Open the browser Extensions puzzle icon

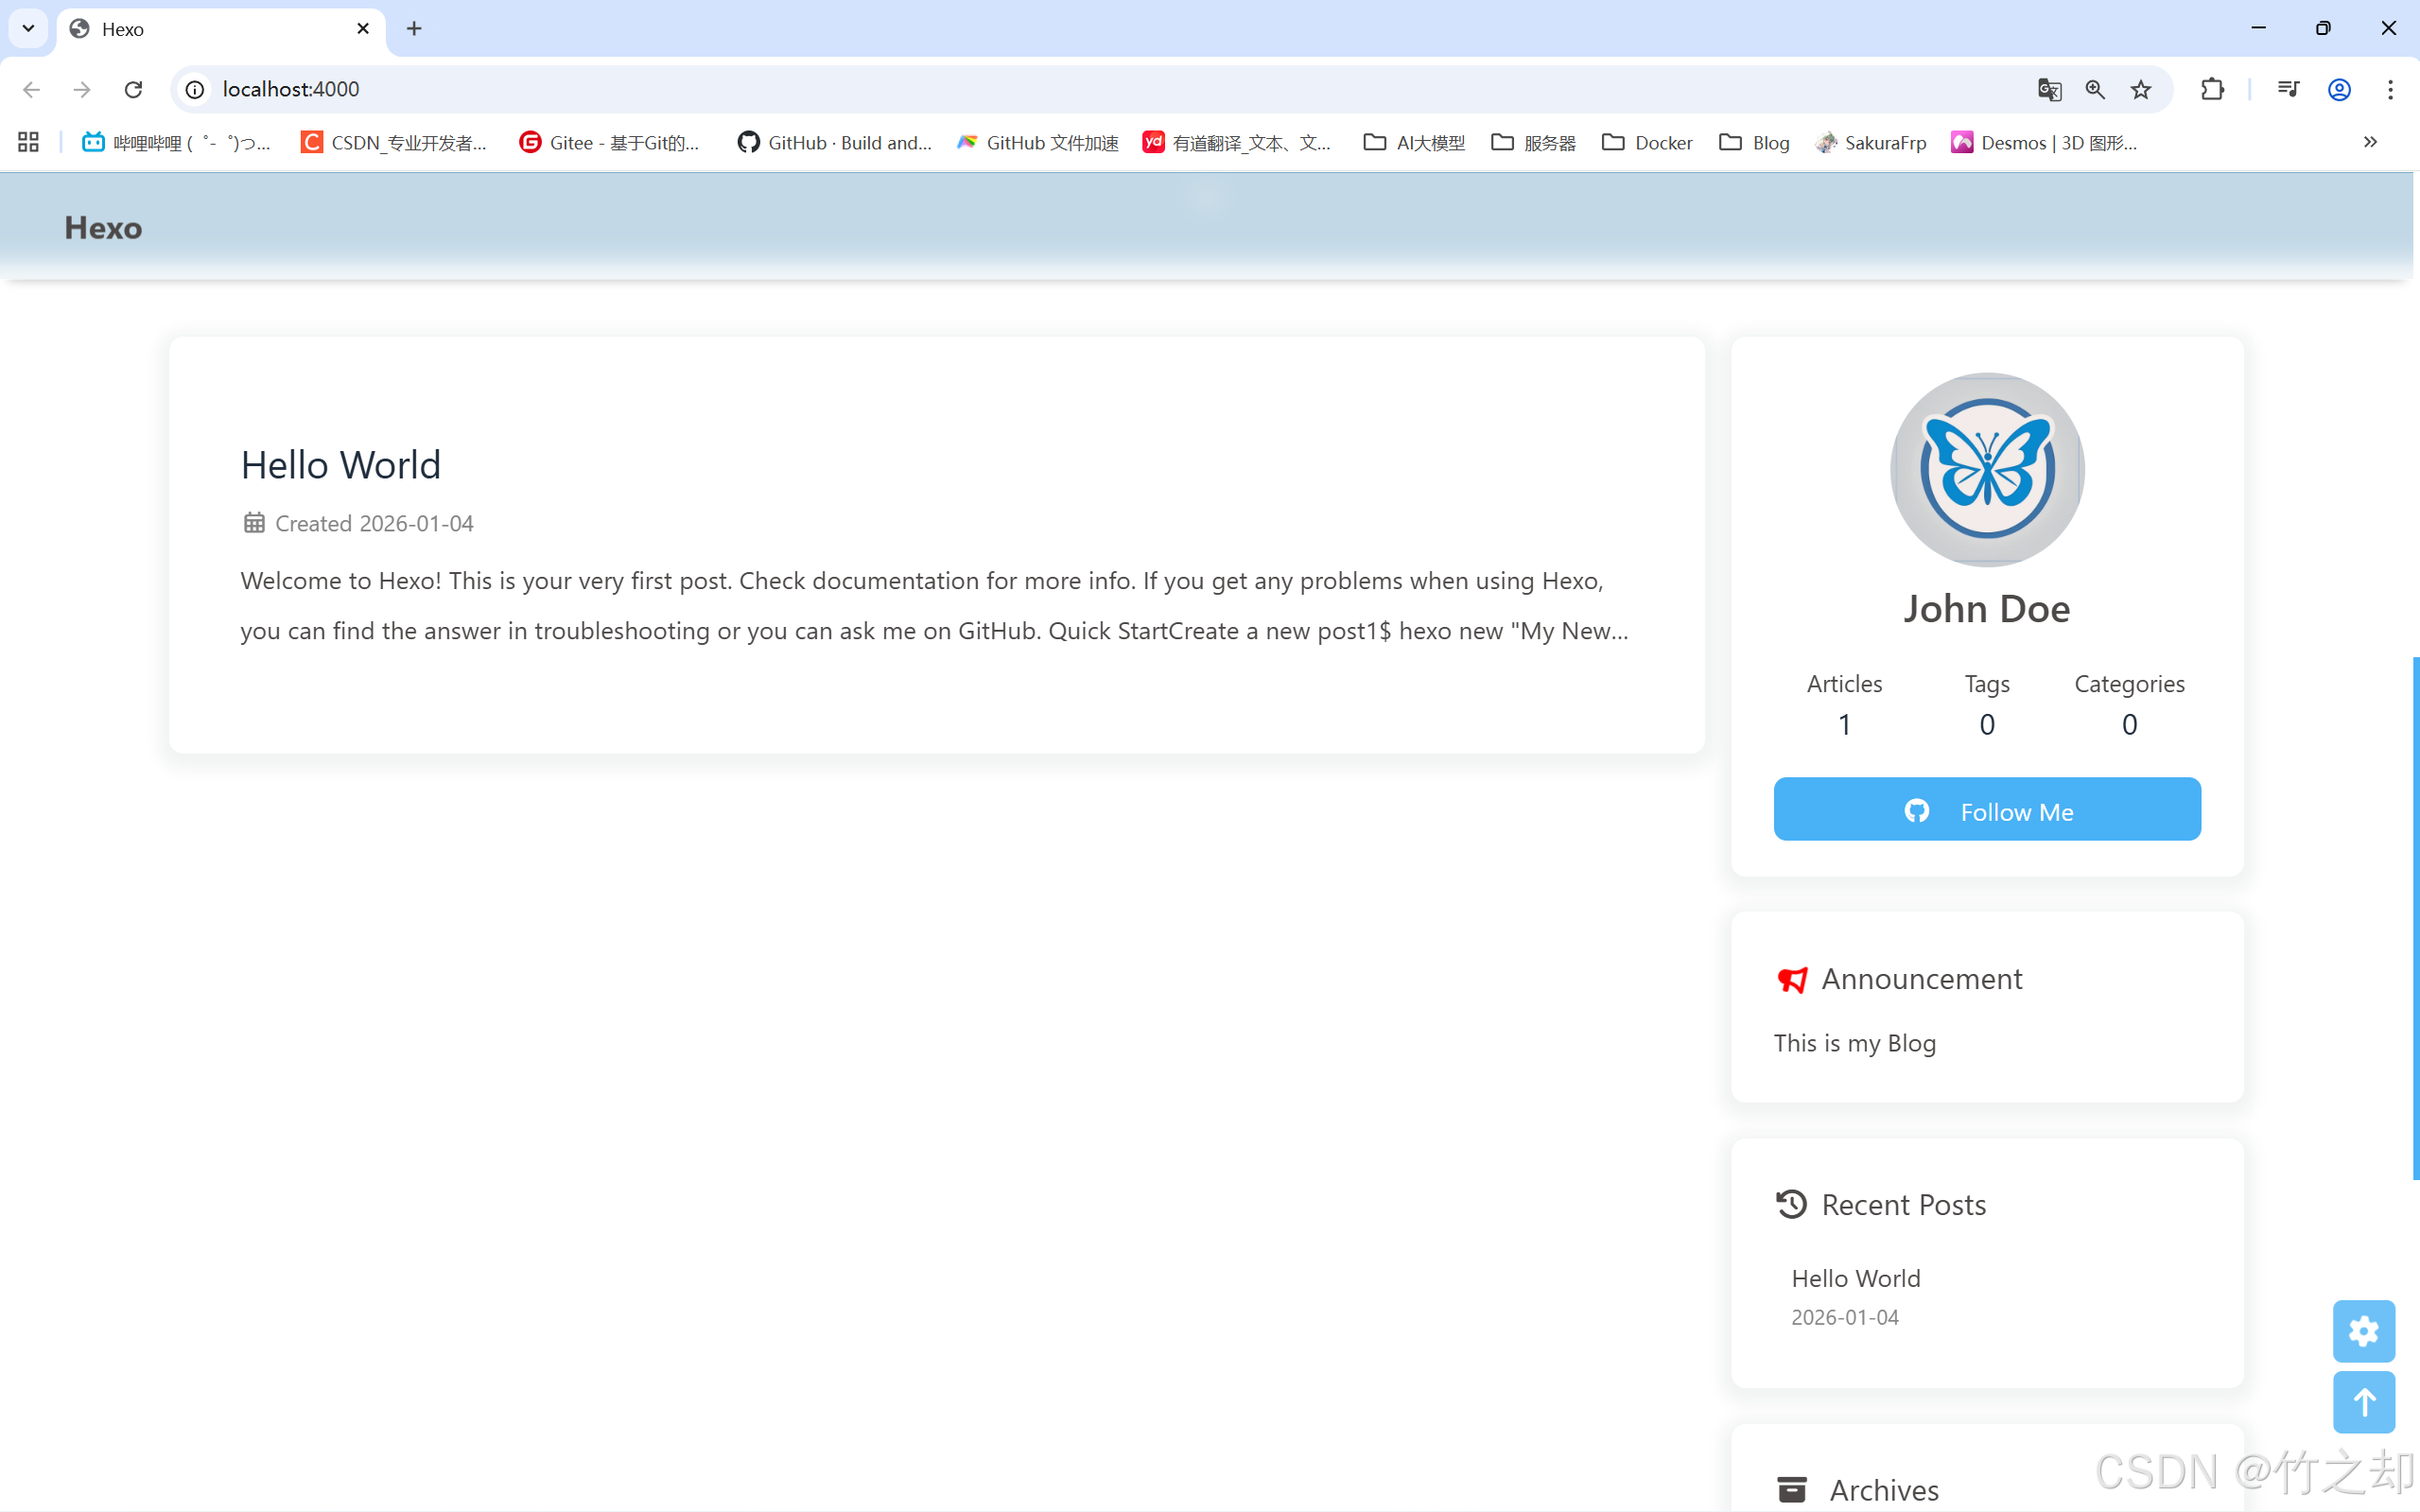click(2212, 90)
